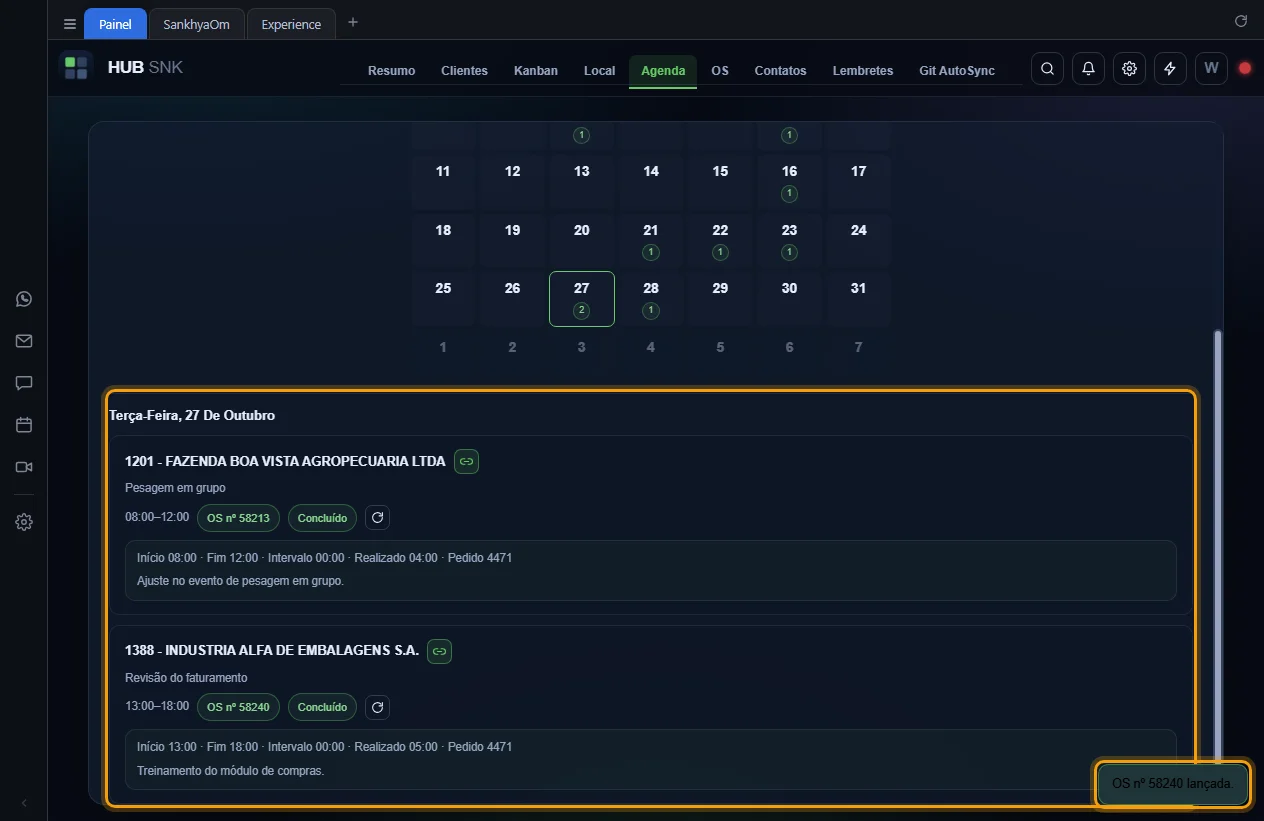Viewport: 1264px width, 821px height.
Task: Click 'Revisão do faturamento' description
Action: (186, 678)
